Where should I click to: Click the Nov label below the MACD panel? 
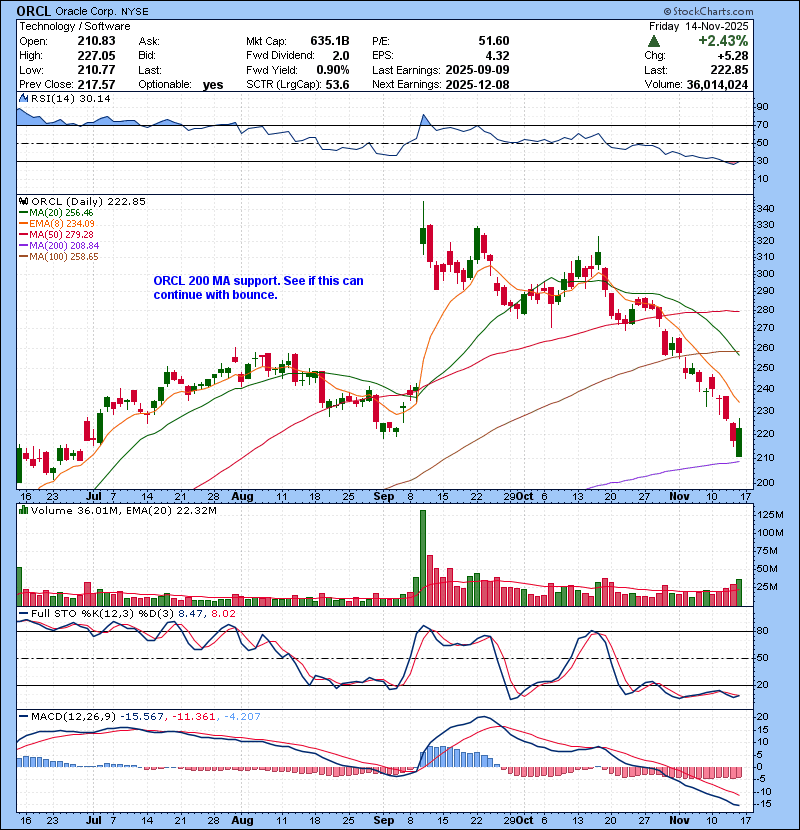[679, 820]
